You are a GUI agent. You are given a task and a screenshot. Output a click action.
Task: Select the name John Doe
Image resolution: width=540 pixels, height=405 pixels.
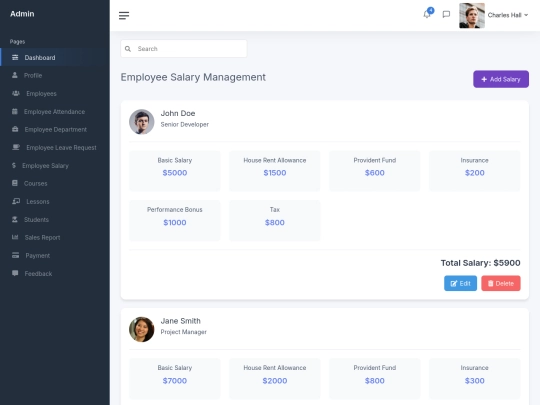[178, 113]
